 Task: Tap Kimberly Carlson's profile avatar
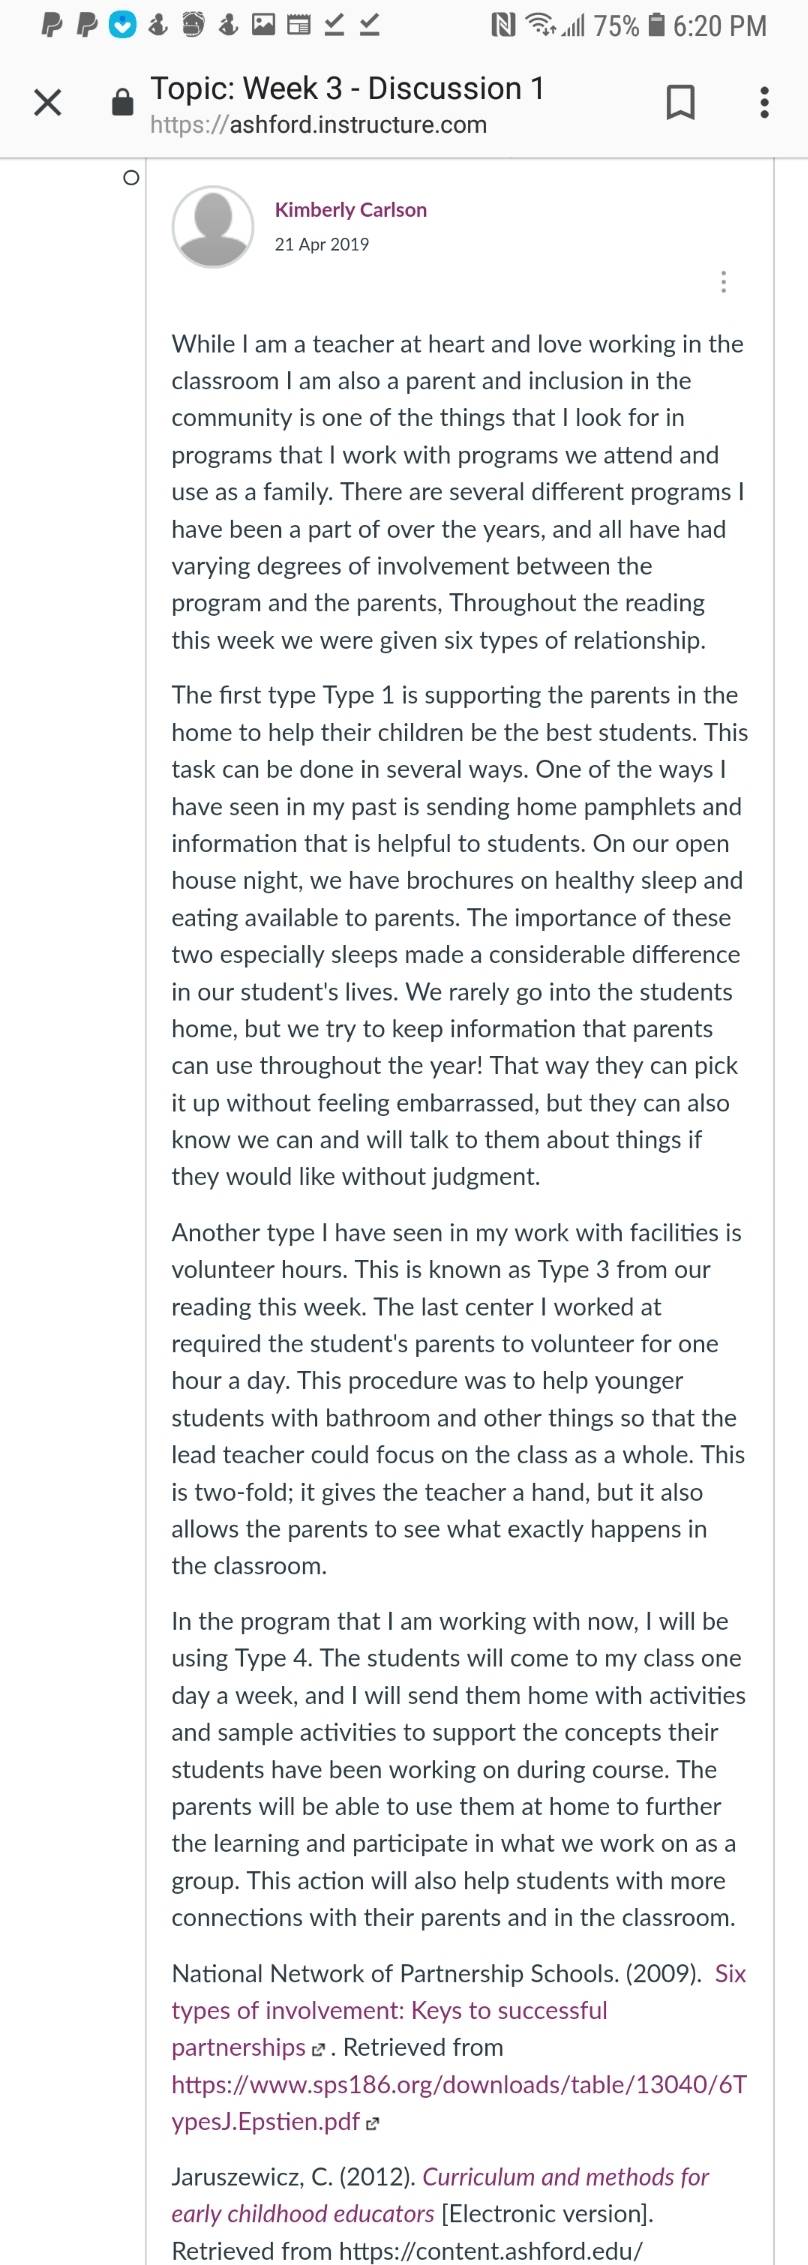tap(213, 227)
